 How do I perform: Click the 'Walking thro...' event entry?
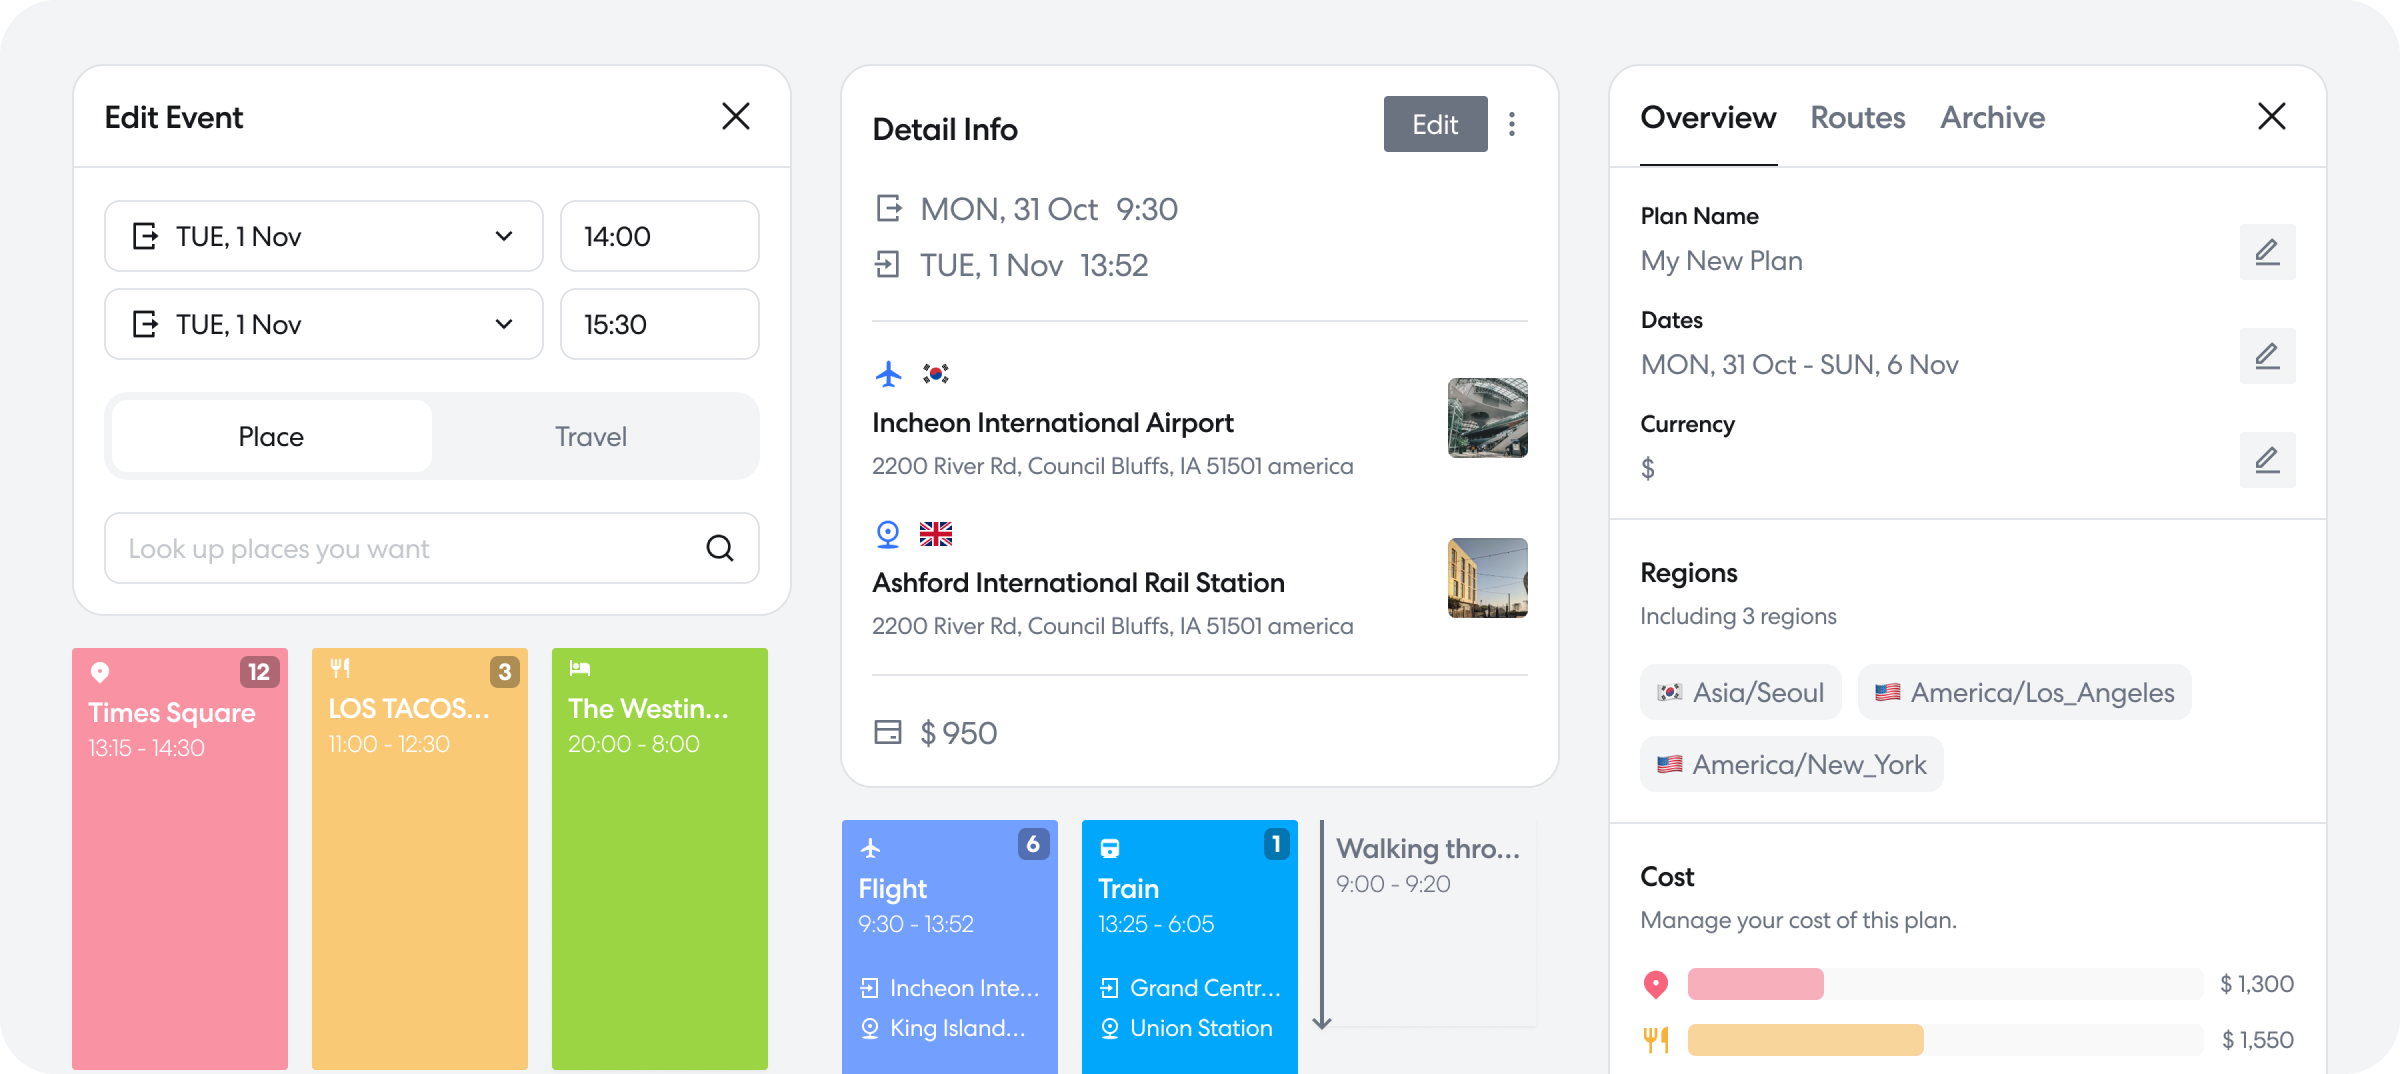1428,922
